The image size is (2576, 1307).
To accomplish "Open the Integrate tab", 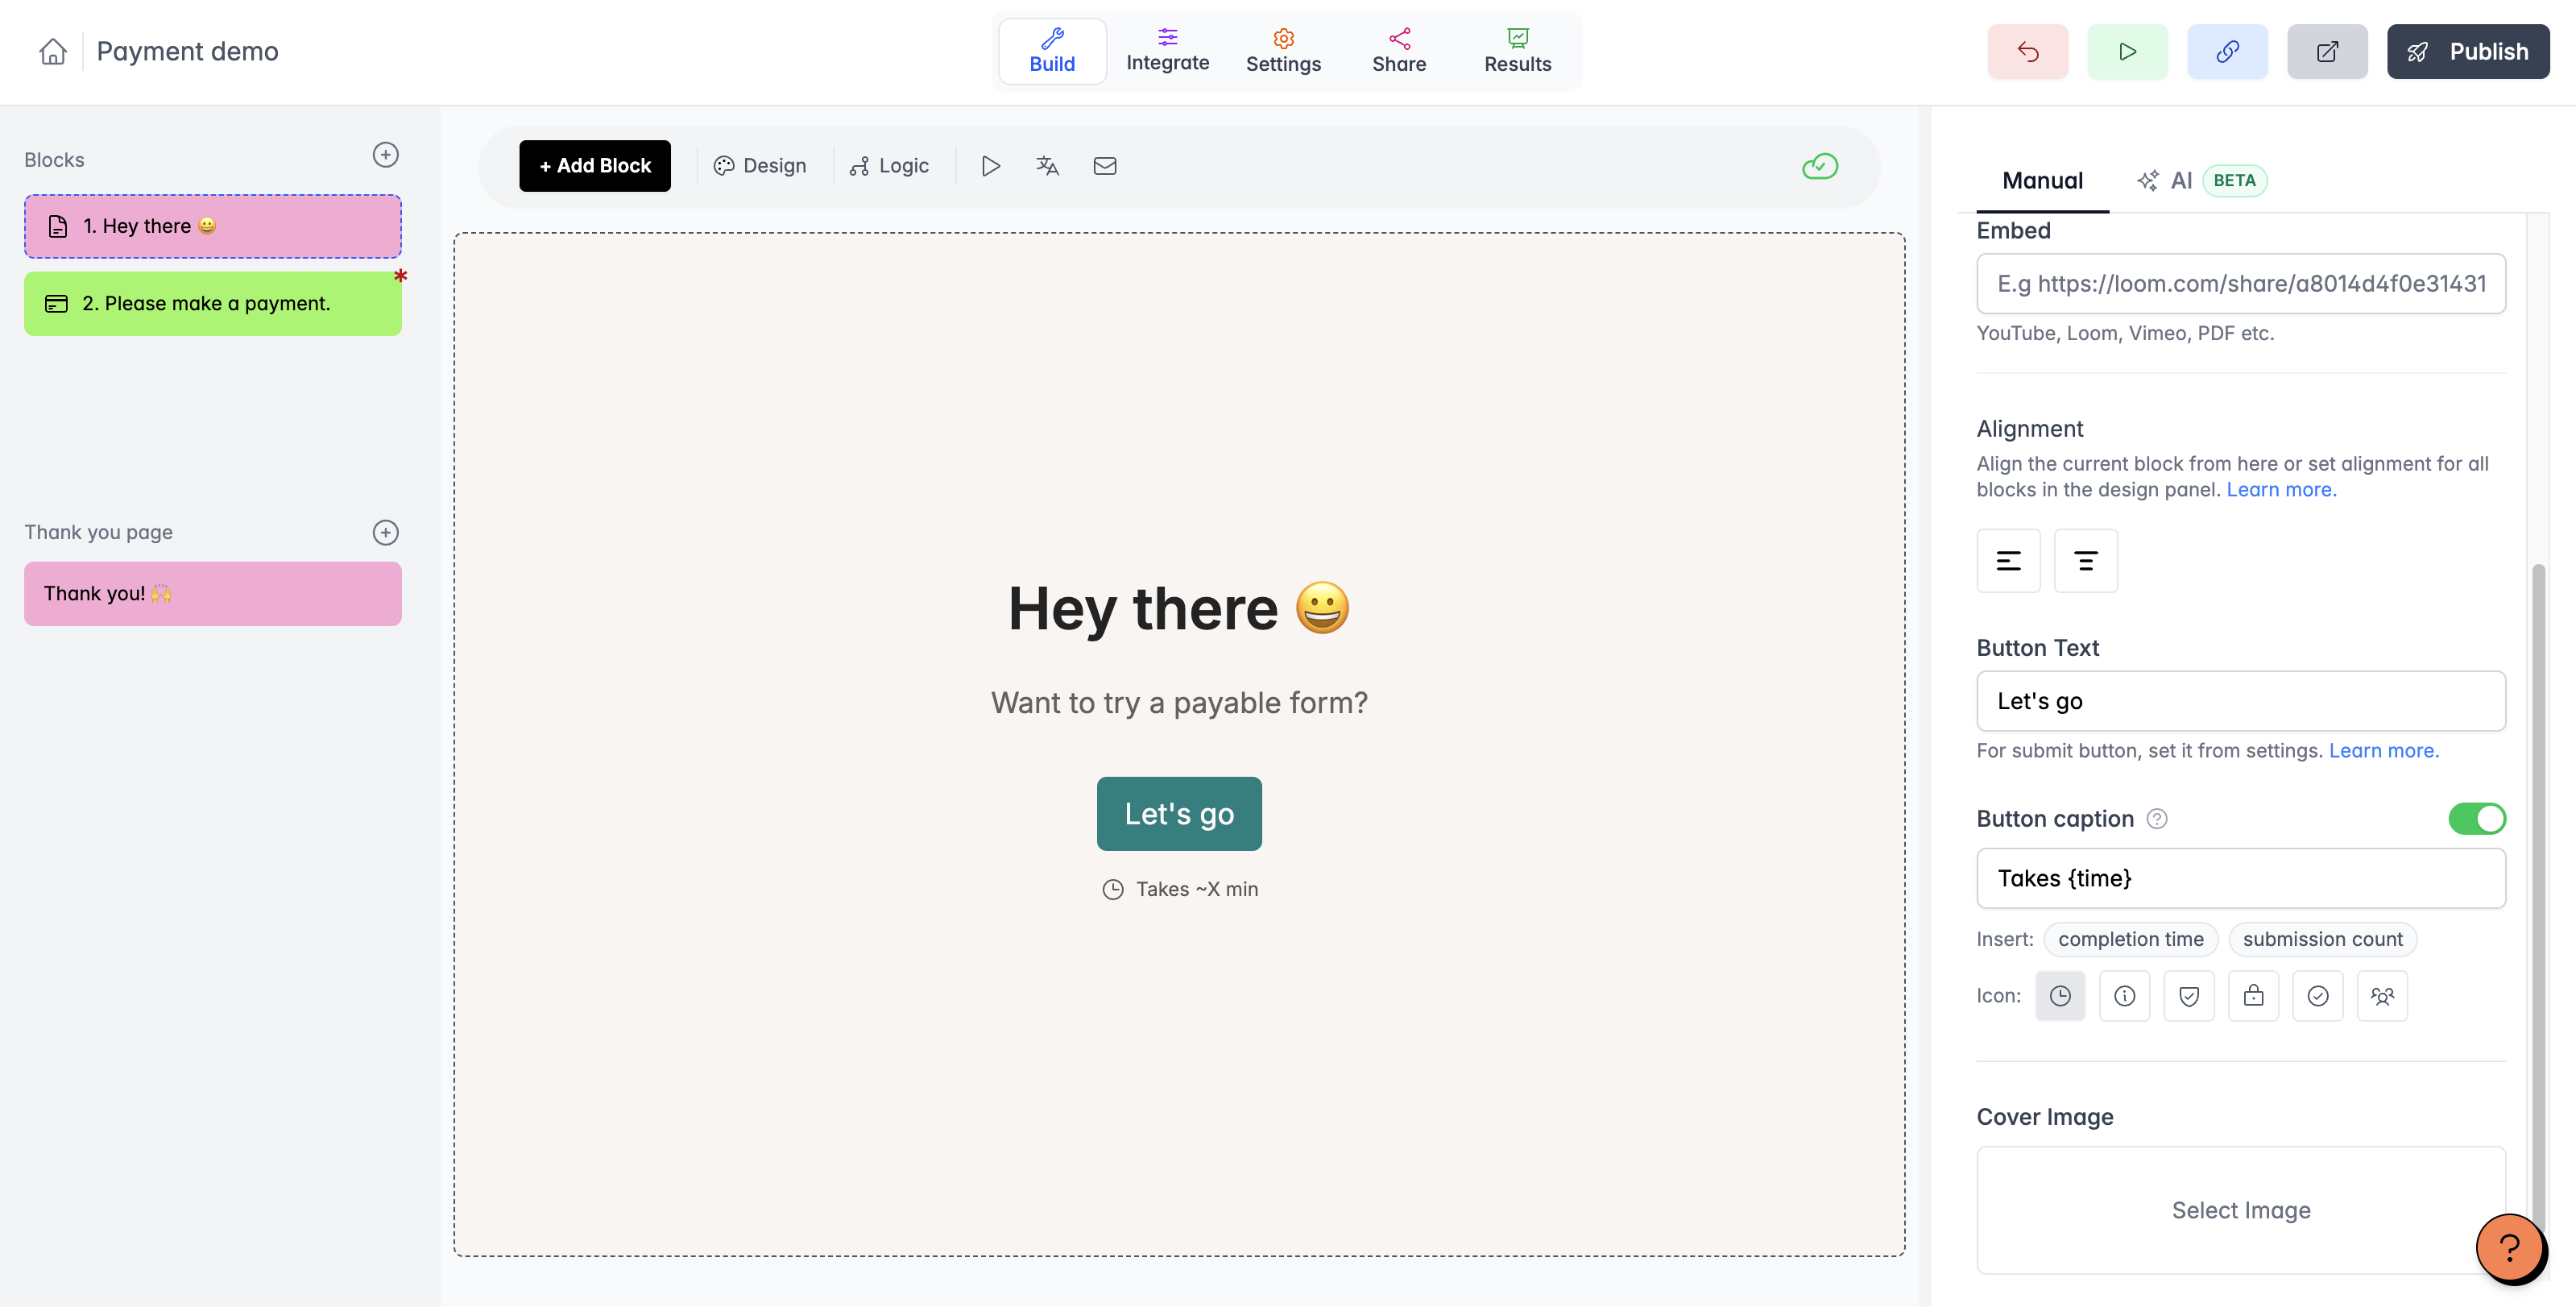I will pyautogui.click(x=1167, y=51).
